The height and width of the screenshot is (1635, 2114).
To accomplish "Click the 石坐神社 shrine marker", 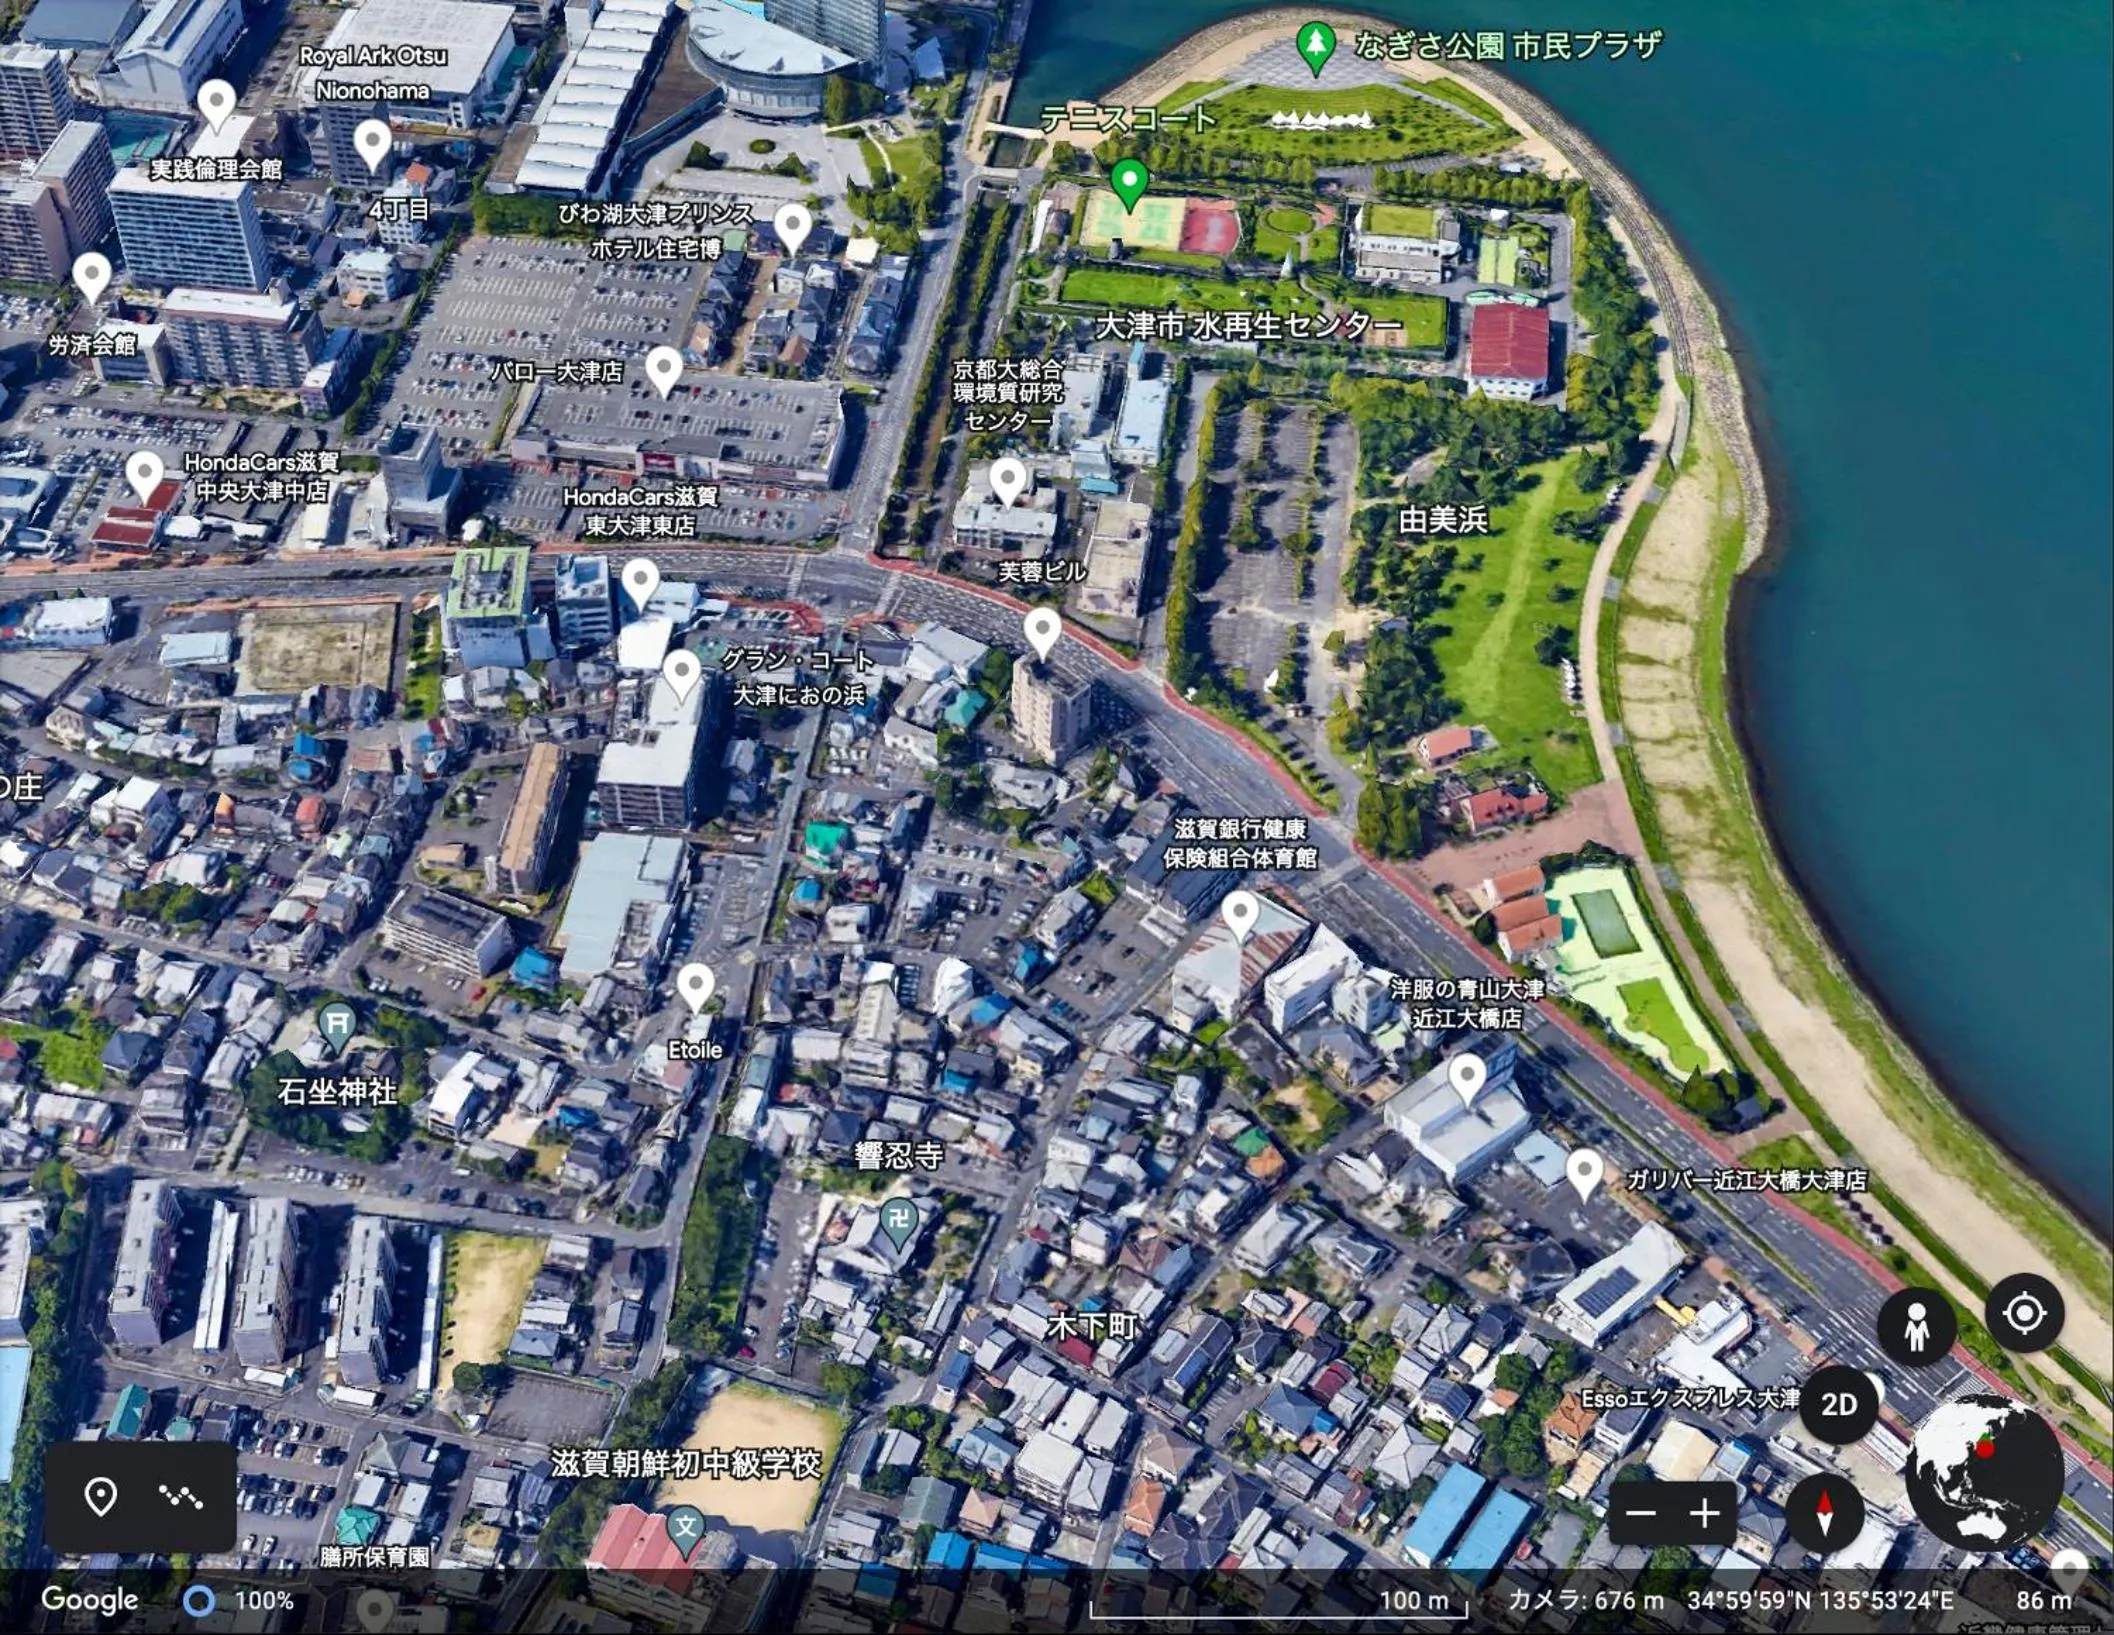I will (338, 1025).
